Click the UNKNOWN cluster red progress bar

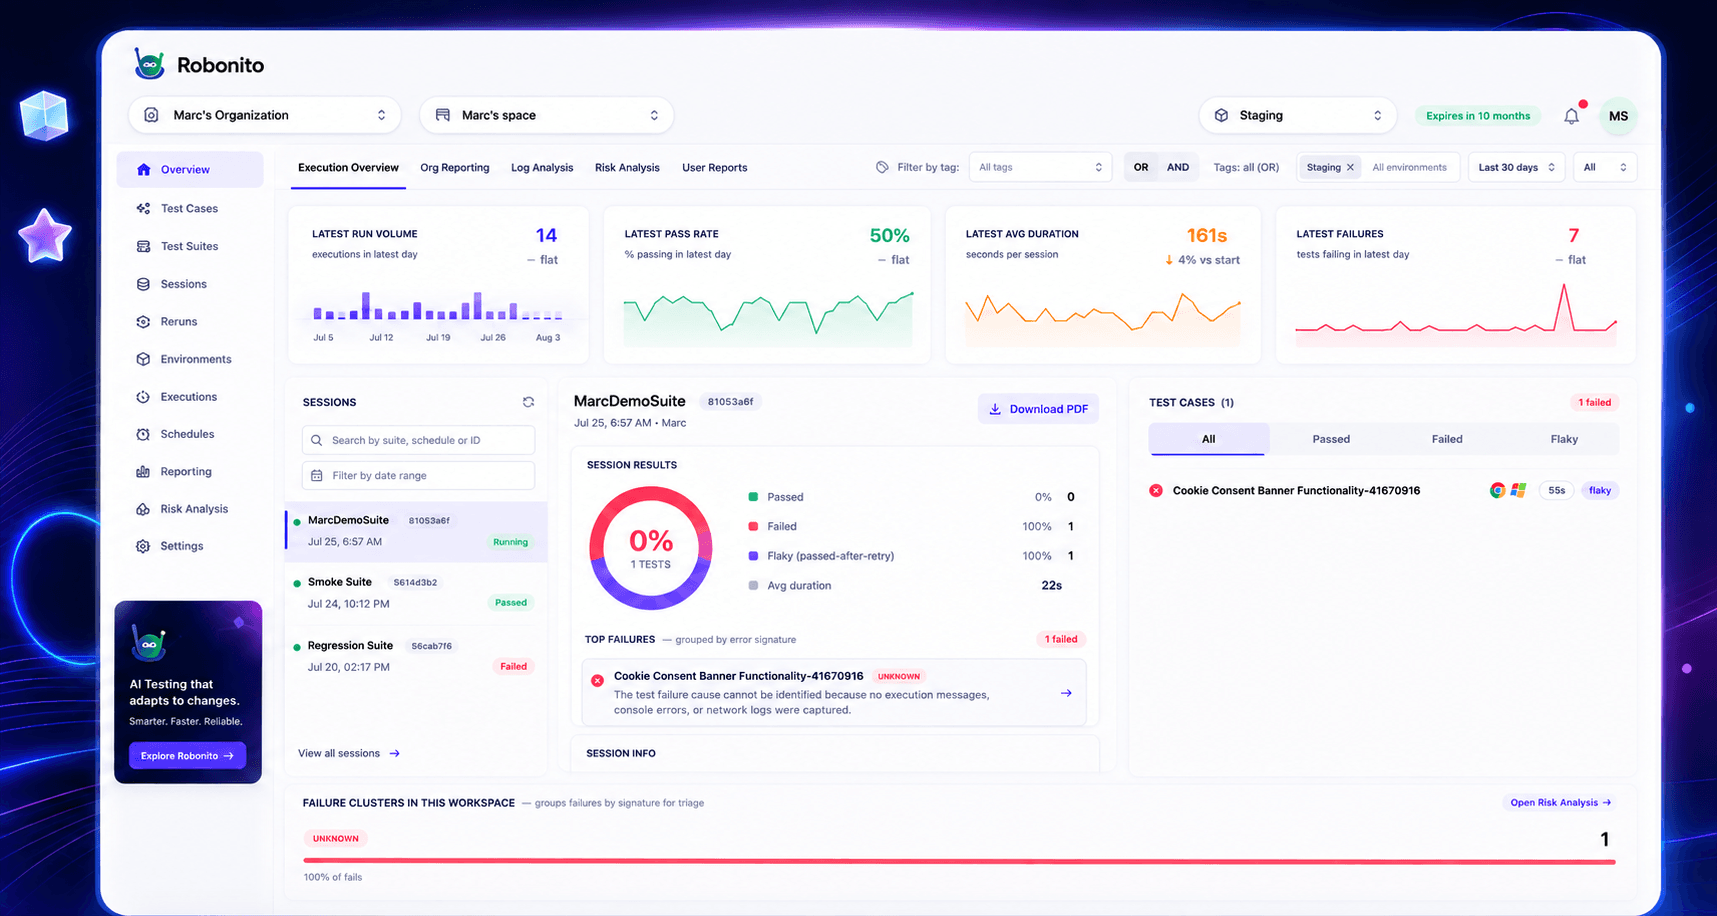959,861
